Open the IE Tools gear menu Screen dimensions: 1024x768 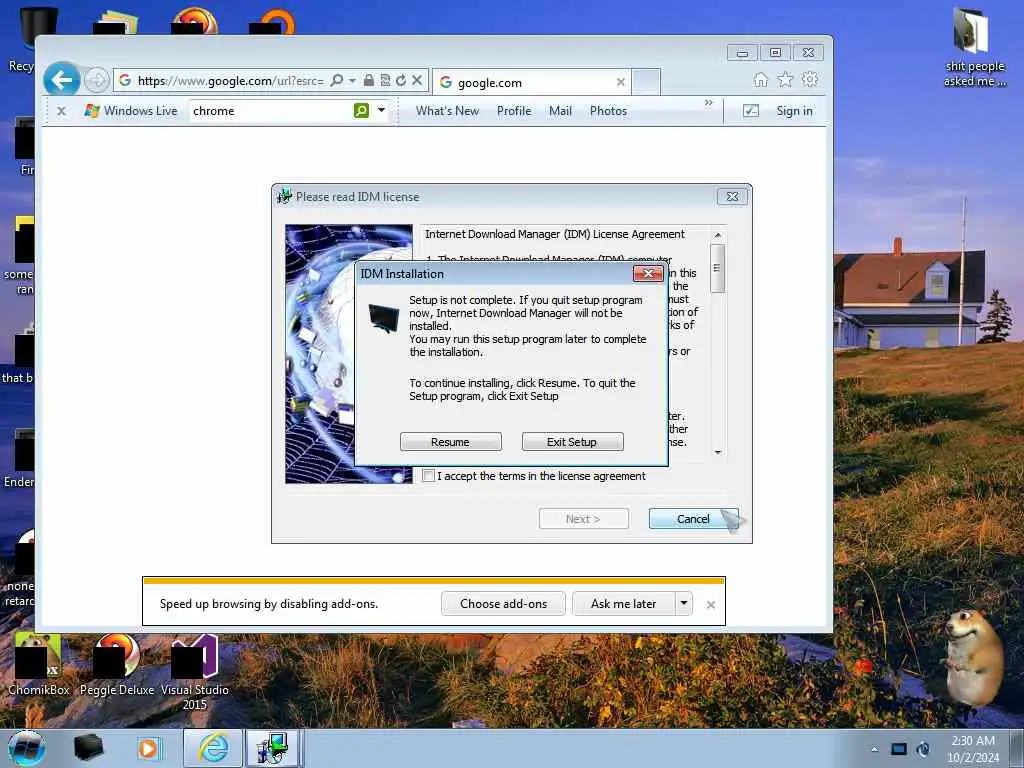click(810, 80)
